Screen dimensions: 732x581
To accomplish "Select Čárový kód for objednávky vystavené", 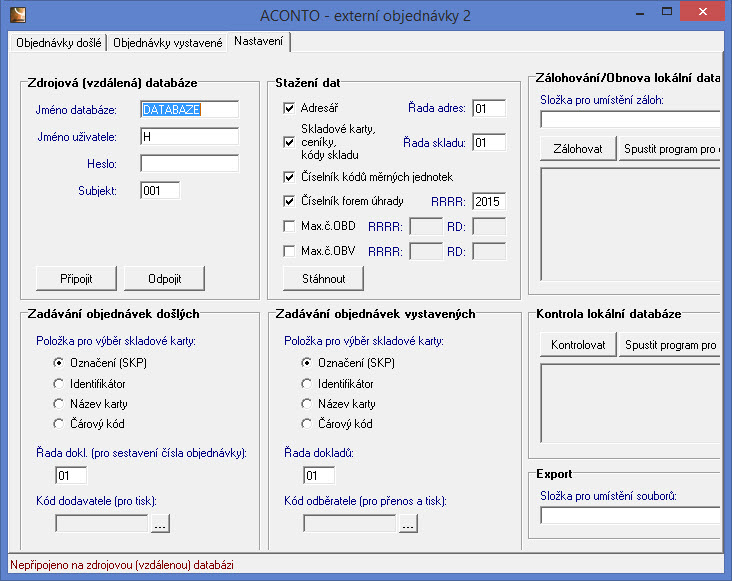I will point(306,424).
